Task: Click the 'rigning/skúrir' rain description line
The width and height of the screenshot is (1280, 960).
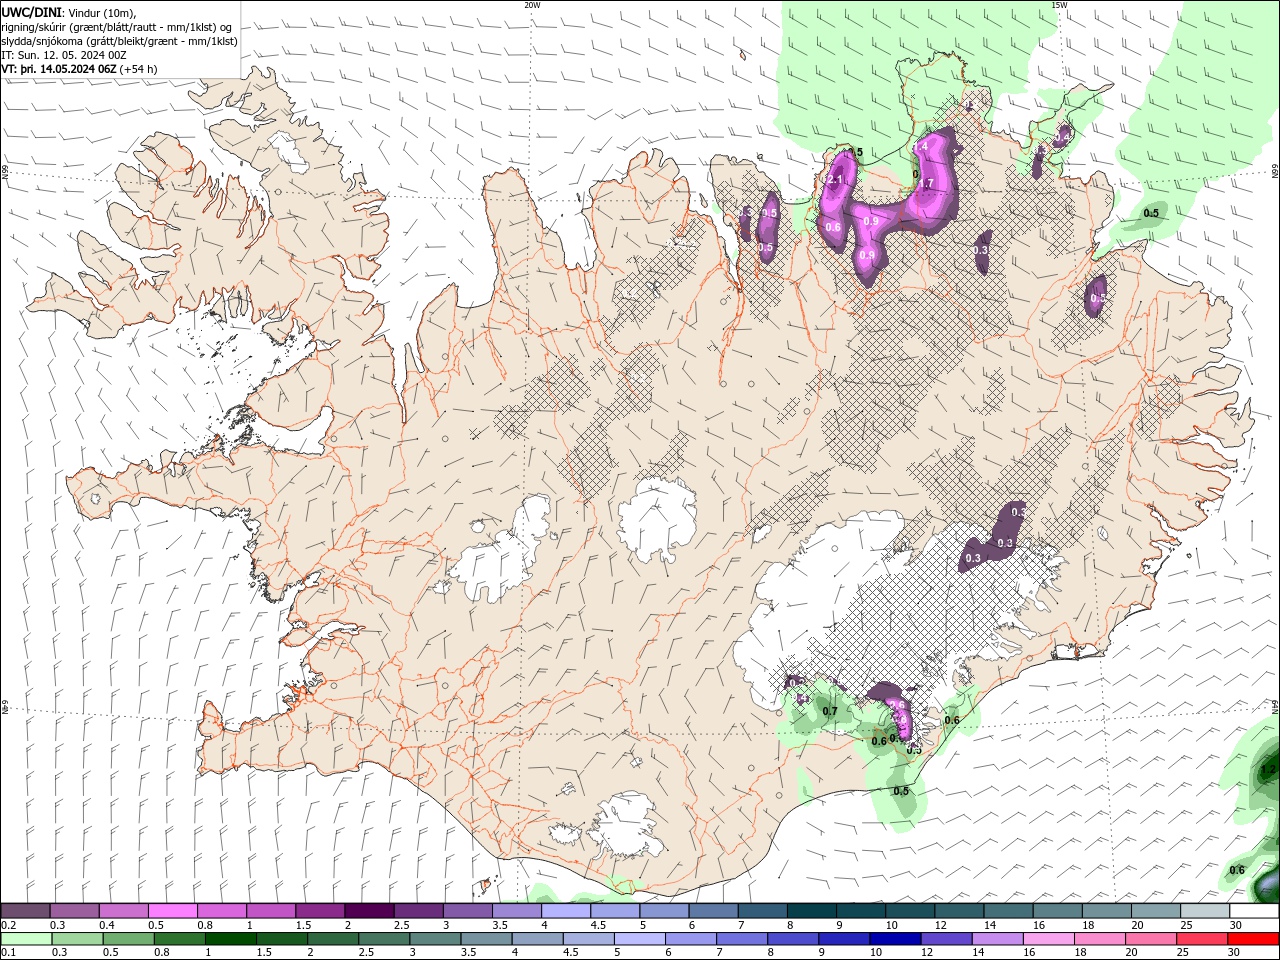Action: pos(117,27)
